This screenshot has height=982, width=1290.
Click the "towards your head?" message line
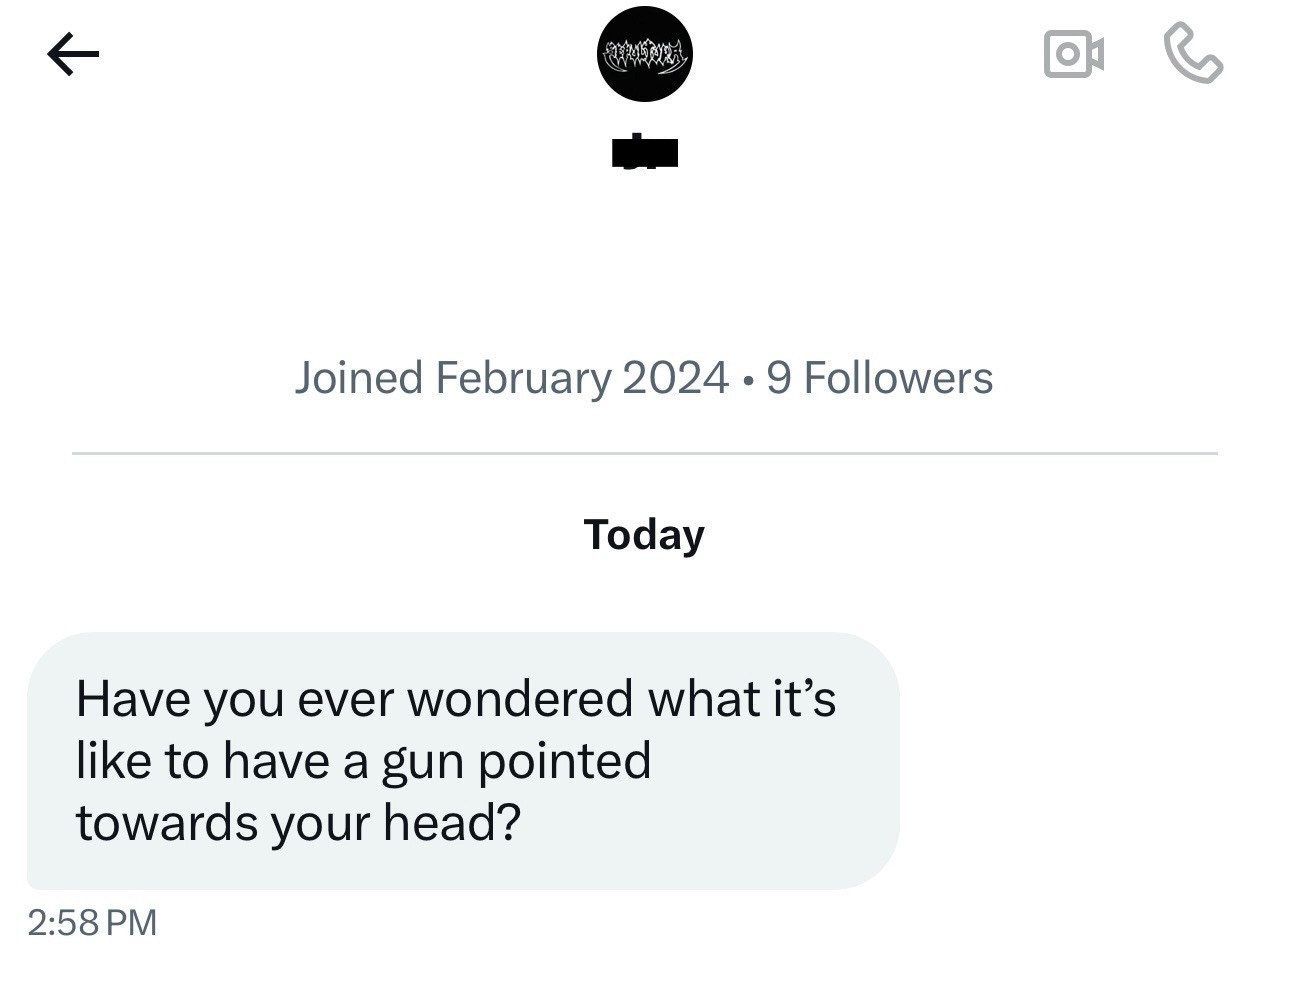[298, 823]
